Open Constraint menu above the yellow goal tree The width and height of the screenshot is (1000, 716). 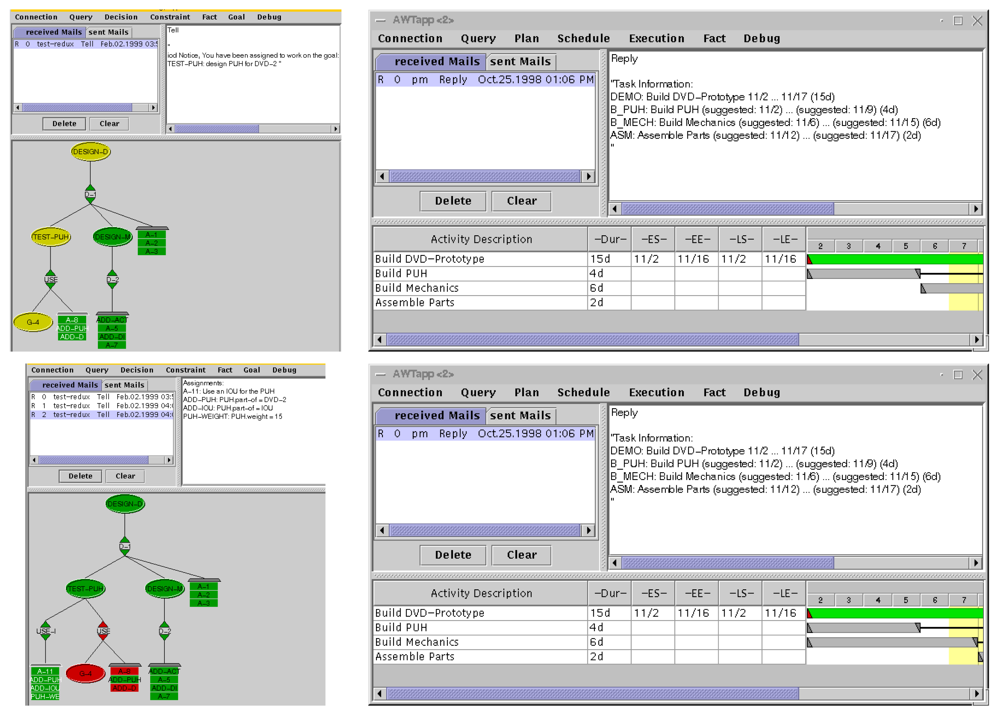click(x=170, y=17)
